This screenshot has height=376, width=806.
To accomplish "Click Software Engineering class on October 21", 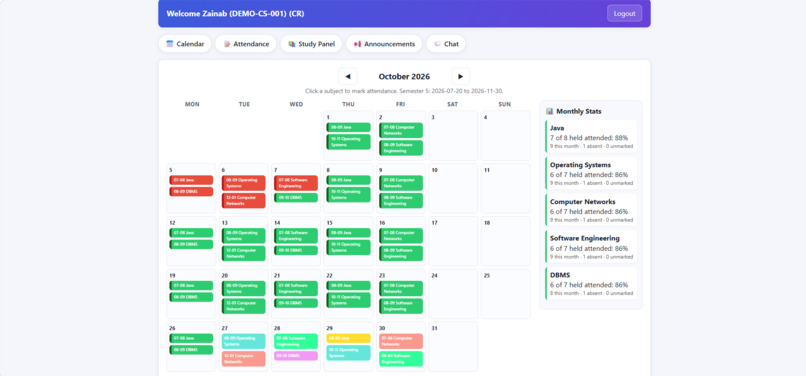I will tap(296, 289).
